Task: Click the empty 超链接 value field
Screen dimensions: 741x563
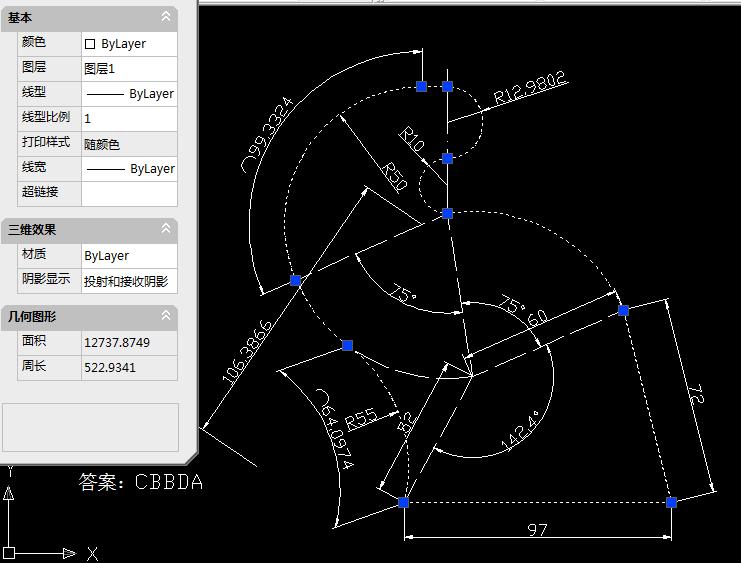Action: pos(129,194)
